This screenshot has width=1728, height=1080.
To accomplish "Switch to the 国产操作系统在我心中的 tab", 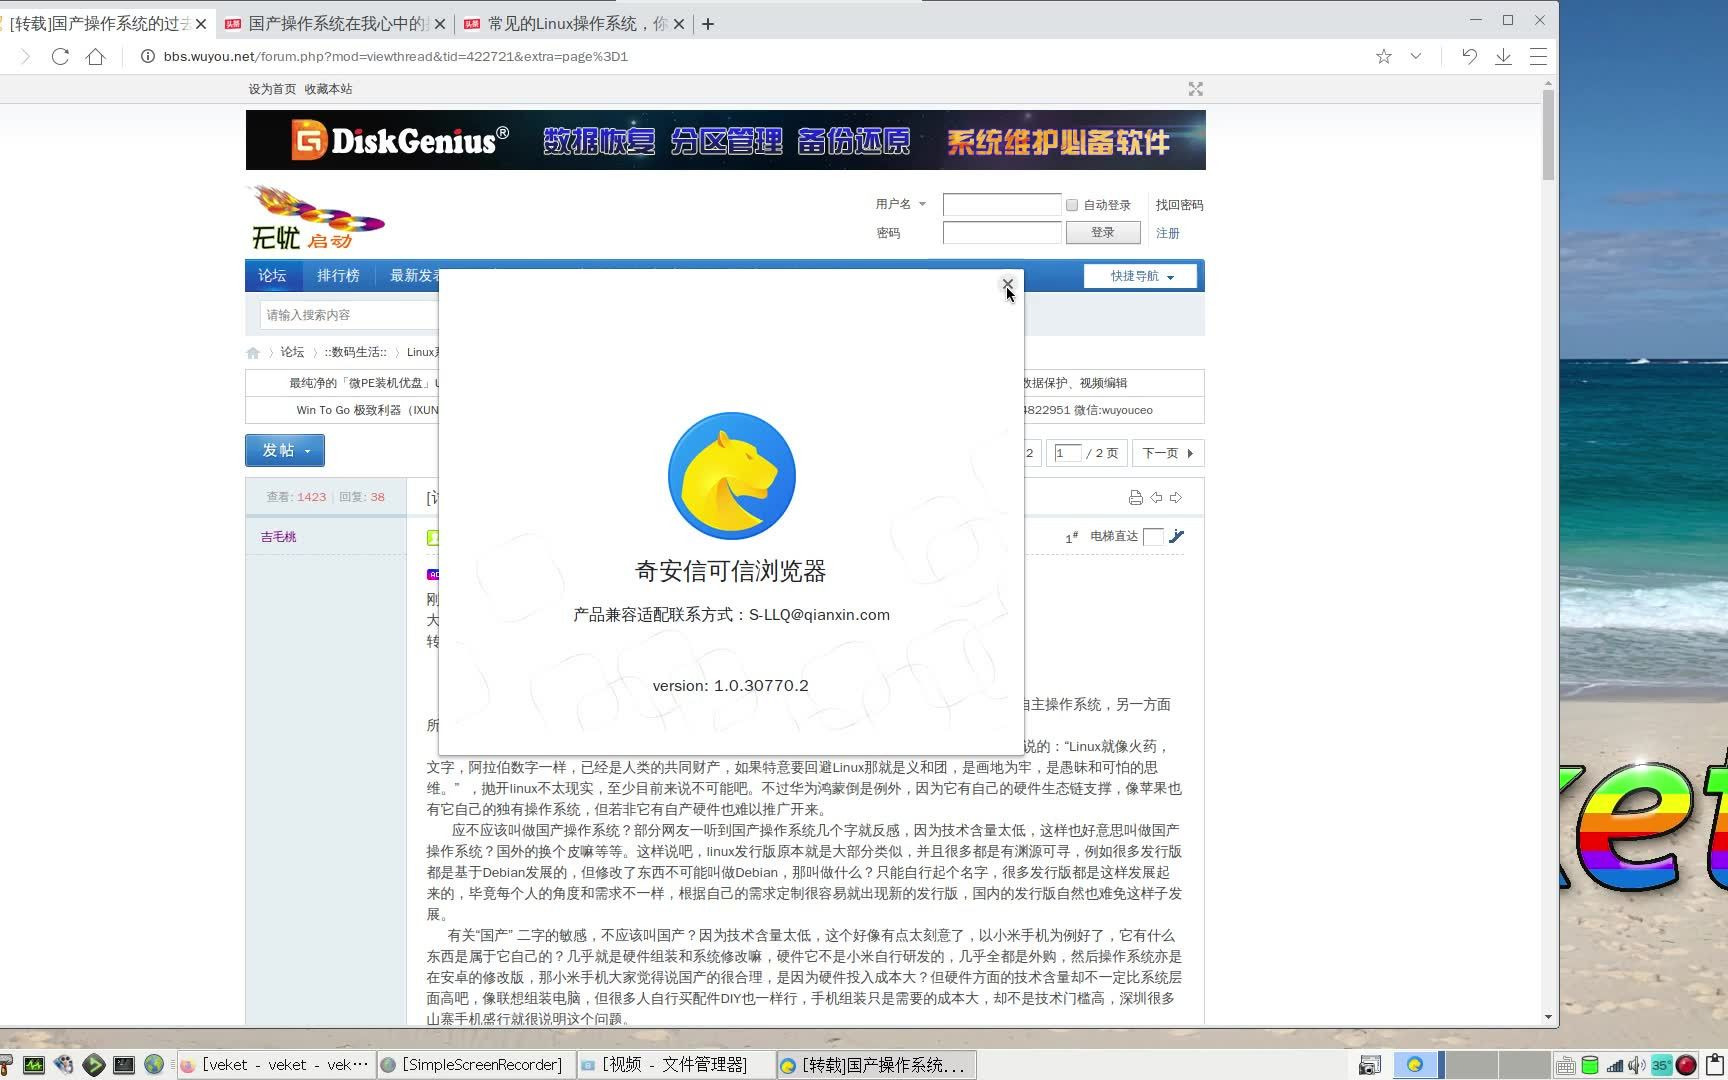I will click(x=336, y=24).
